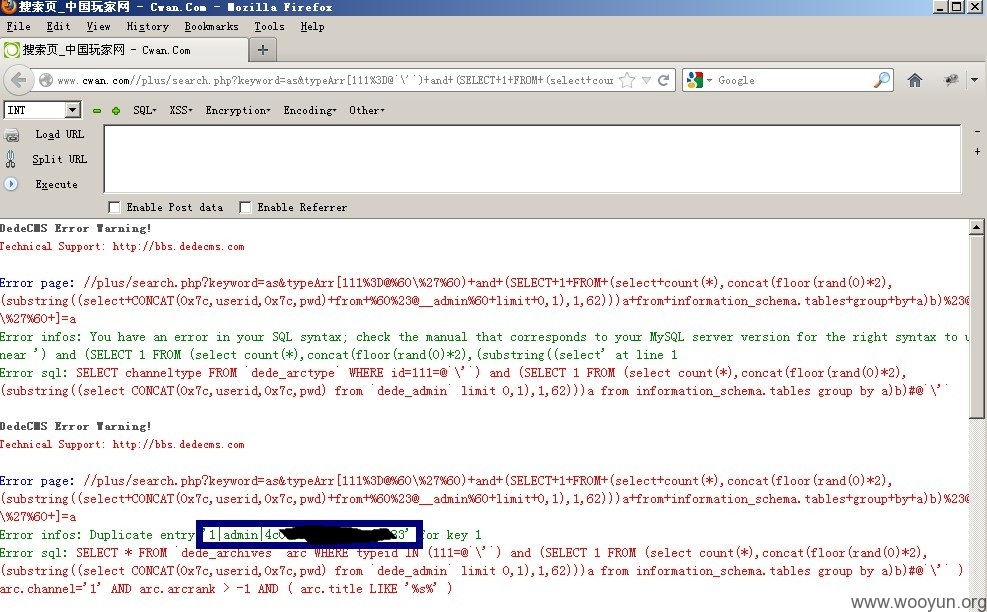Screen dimensions: 987x612
Task: Click the Firefox back arrow button
Action: (18, 80)
